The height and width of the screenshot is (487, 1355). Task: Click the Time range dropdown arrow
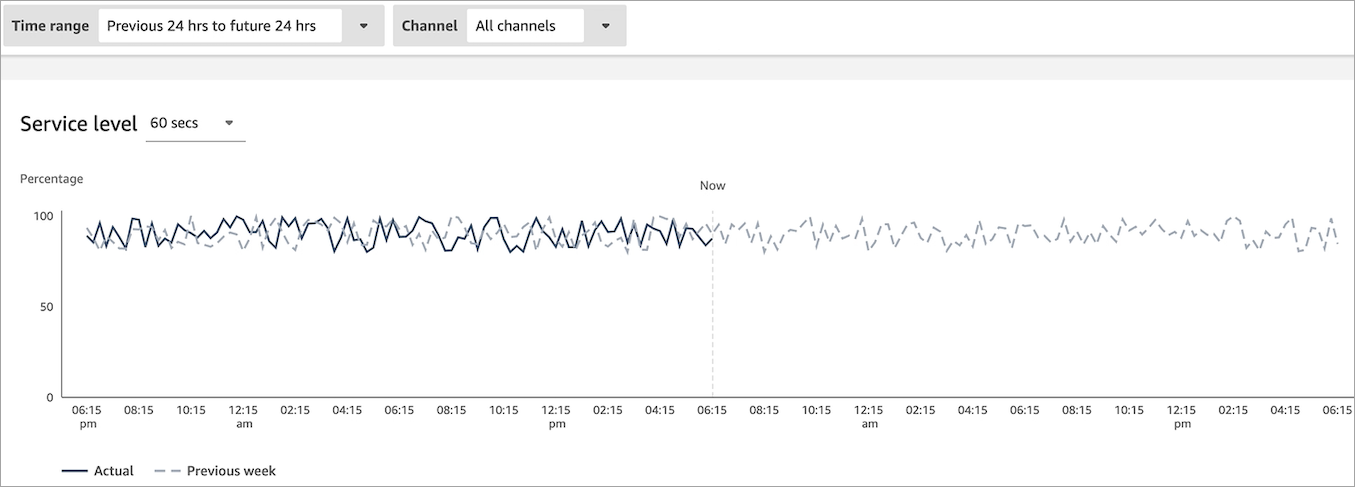(x=363, y=26)
